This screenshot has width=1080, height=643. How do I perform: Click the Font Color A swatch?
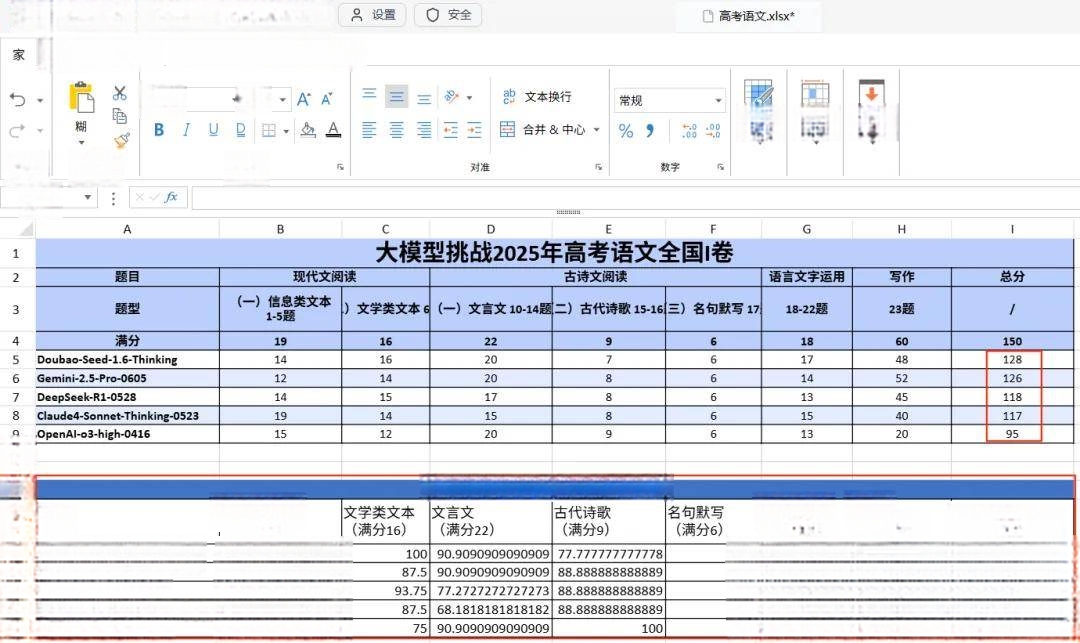pos(333,129)
